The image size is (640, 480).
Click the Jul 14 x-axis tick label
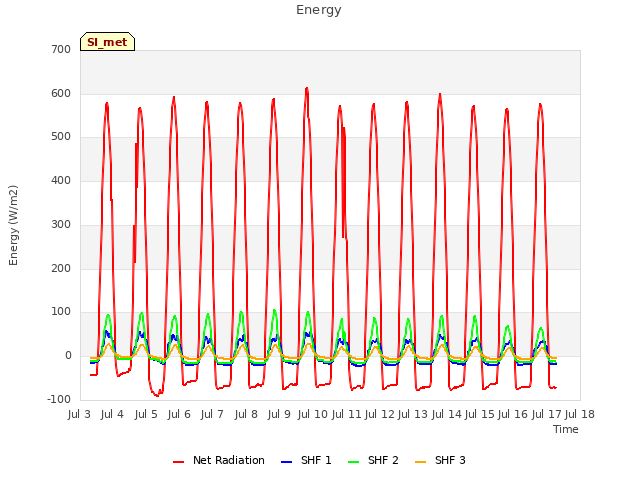pyautogui.click(x=447, y=414)
